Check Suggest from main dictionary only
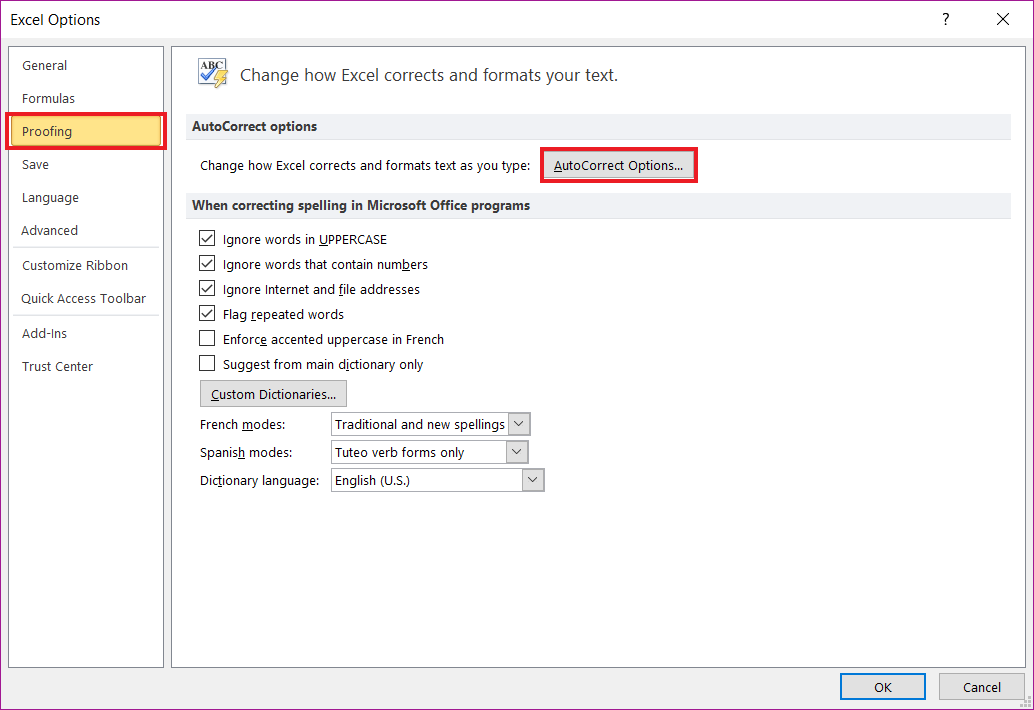This screenshot has height=710, width=1034. click(207, 363)
